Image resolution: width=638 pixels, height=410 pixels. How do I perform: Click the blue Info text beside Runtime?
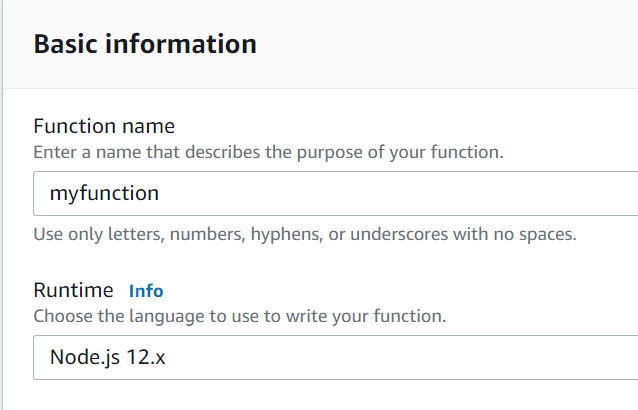tap(146, 291)
